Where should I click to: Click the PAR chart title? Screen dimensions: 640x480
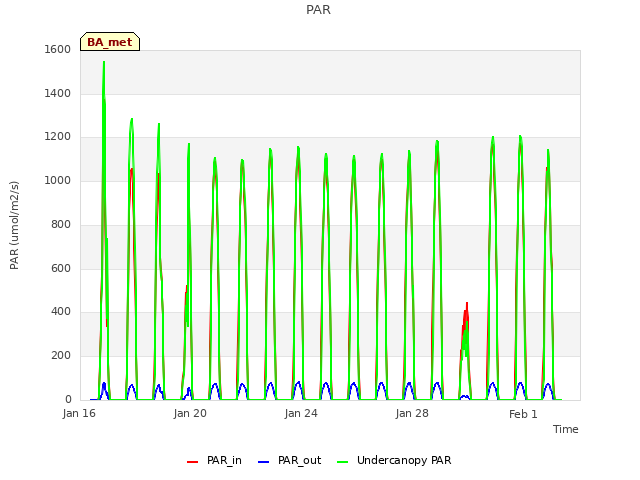pos(318,10)
